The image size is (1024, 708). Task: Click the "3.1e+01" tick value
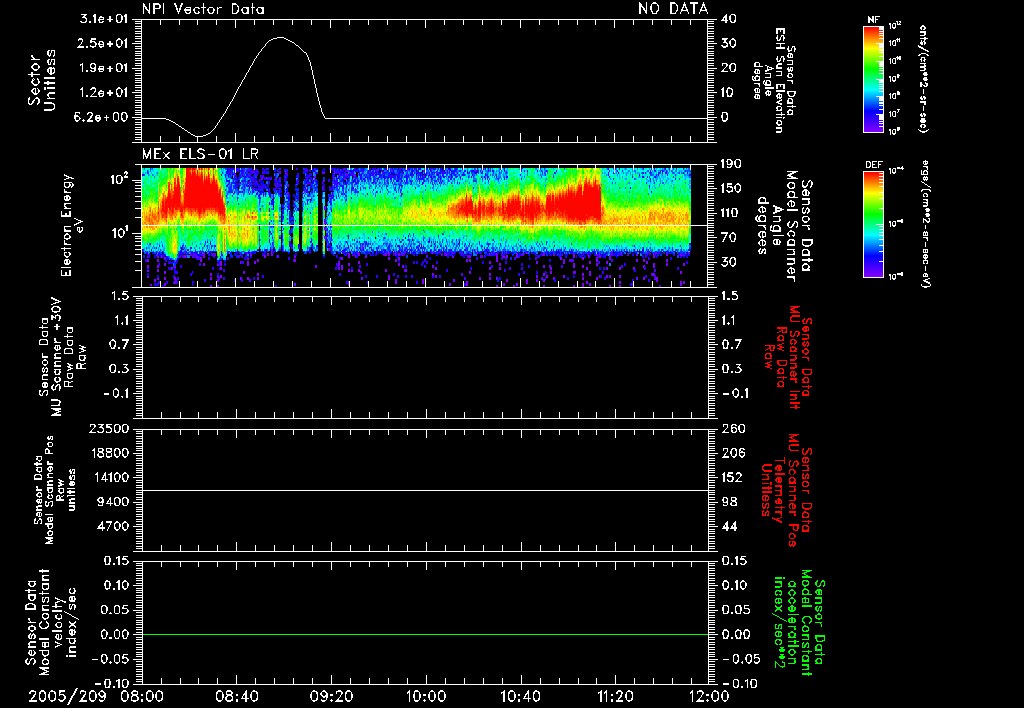point(104,19)
